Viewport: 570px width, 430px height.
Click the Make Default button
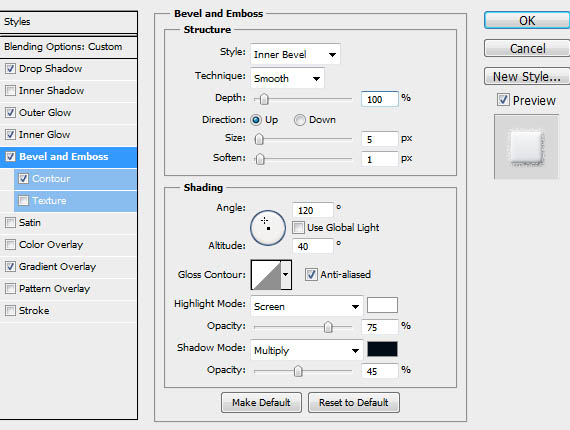(x=261, y=402)
